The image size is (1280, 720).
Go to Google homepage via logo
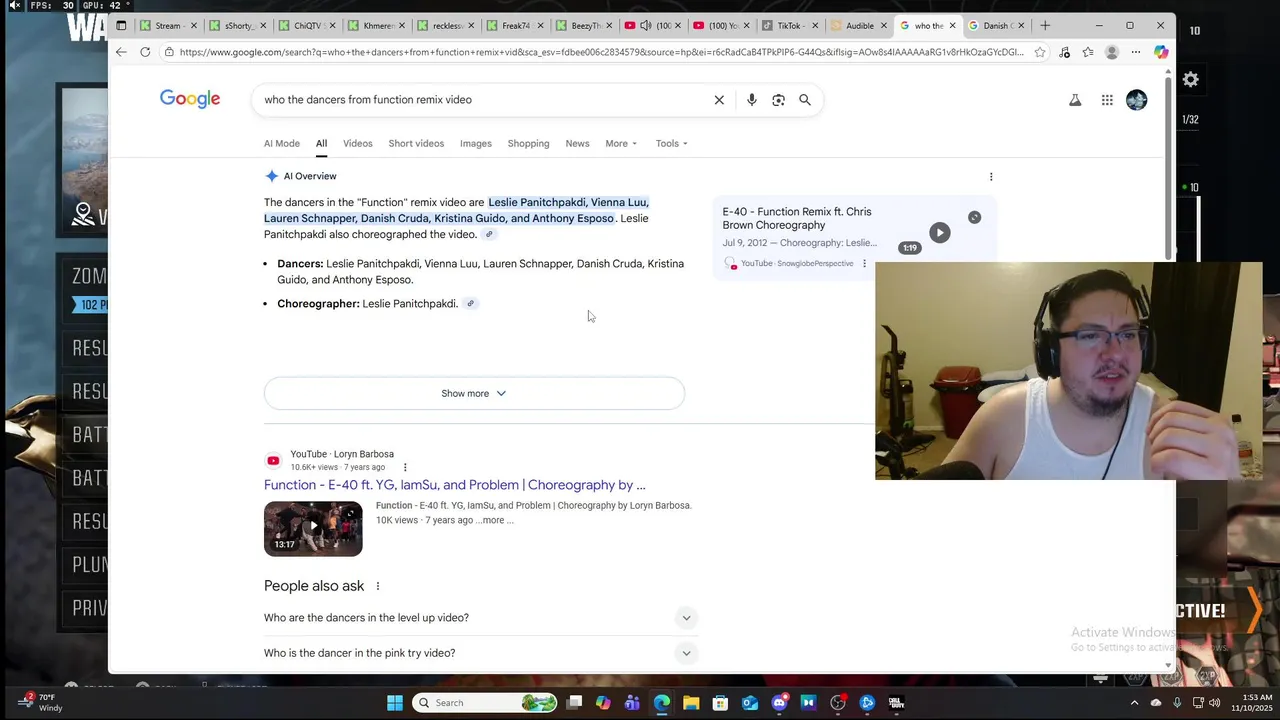click(190, 99)
